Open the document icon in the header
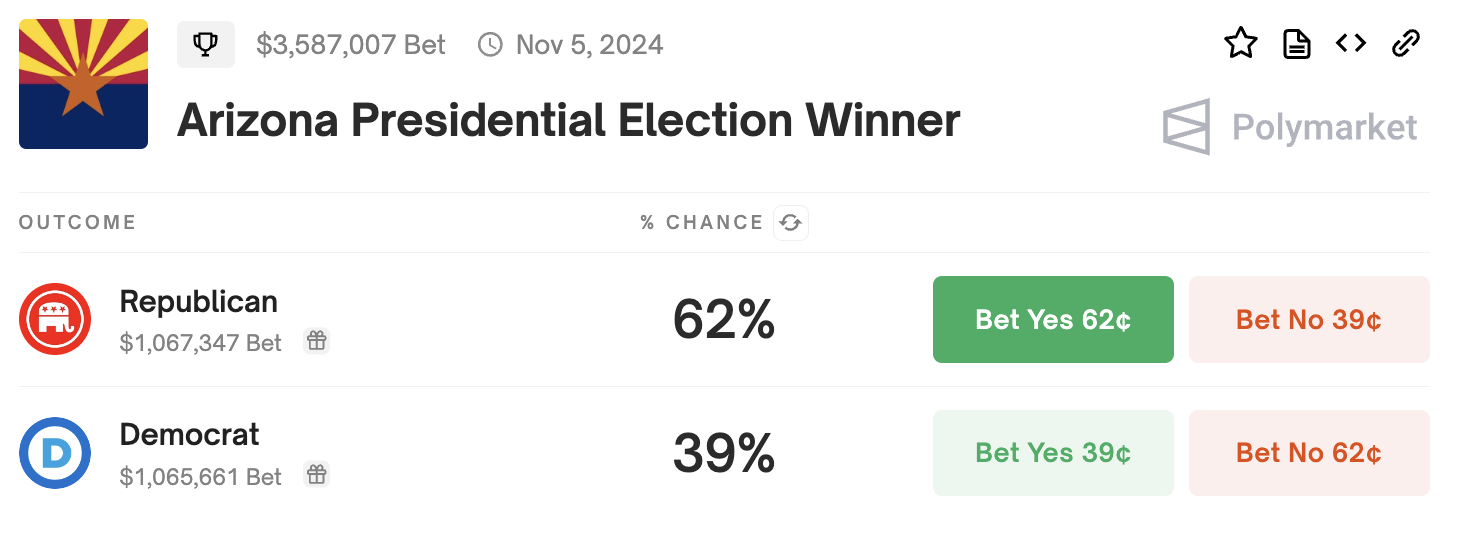This screenshot has height=534, width=1460. (x=1297, y=44)
